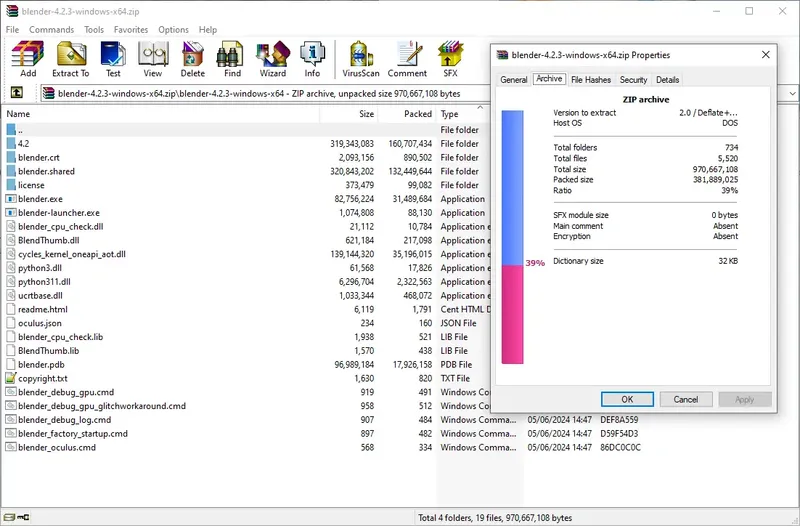800x526 pixels.
Task: Open the Commands menu
Action: click(x=52, y=30)
